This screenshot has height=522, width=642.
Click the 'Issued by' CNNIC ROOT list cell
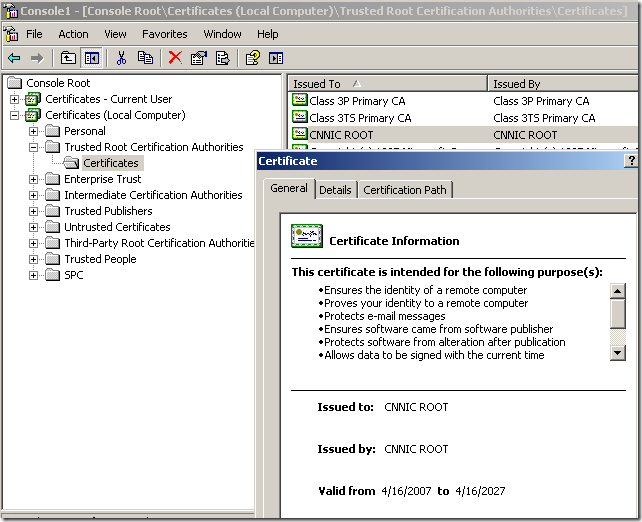point(525,135)
